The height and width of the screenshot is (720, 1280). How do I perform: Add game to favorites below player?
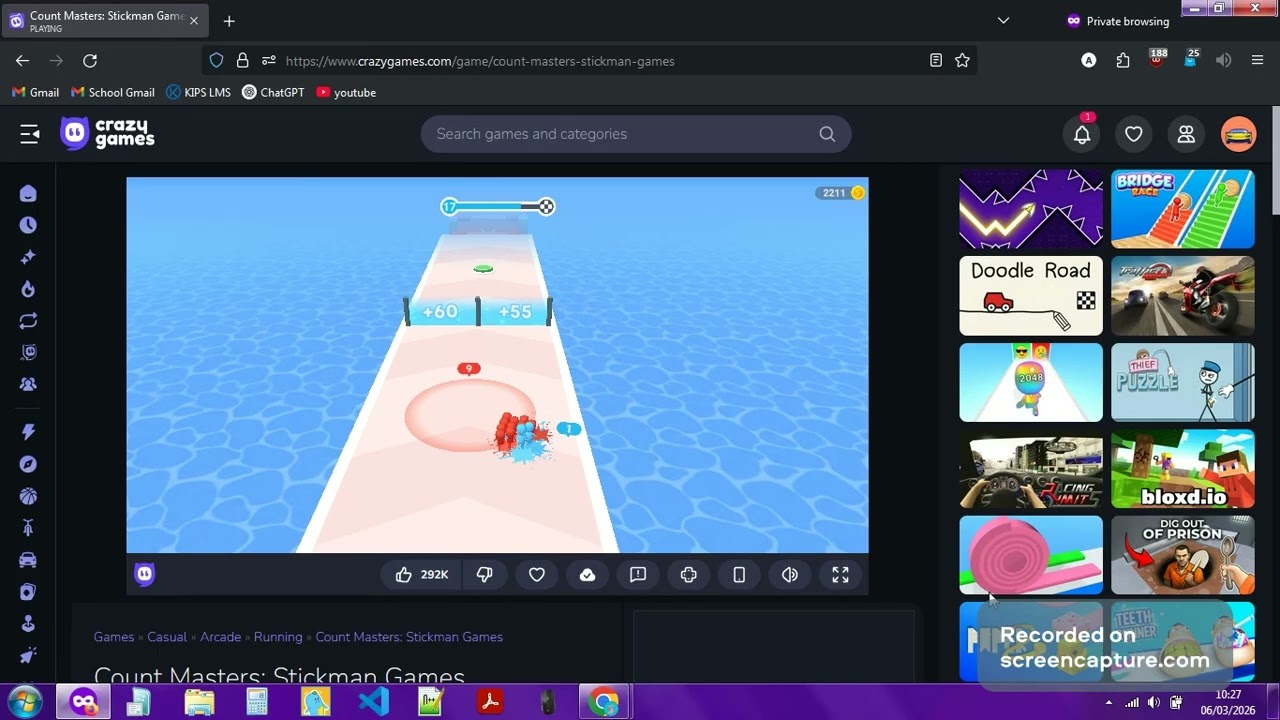(537, 574)
